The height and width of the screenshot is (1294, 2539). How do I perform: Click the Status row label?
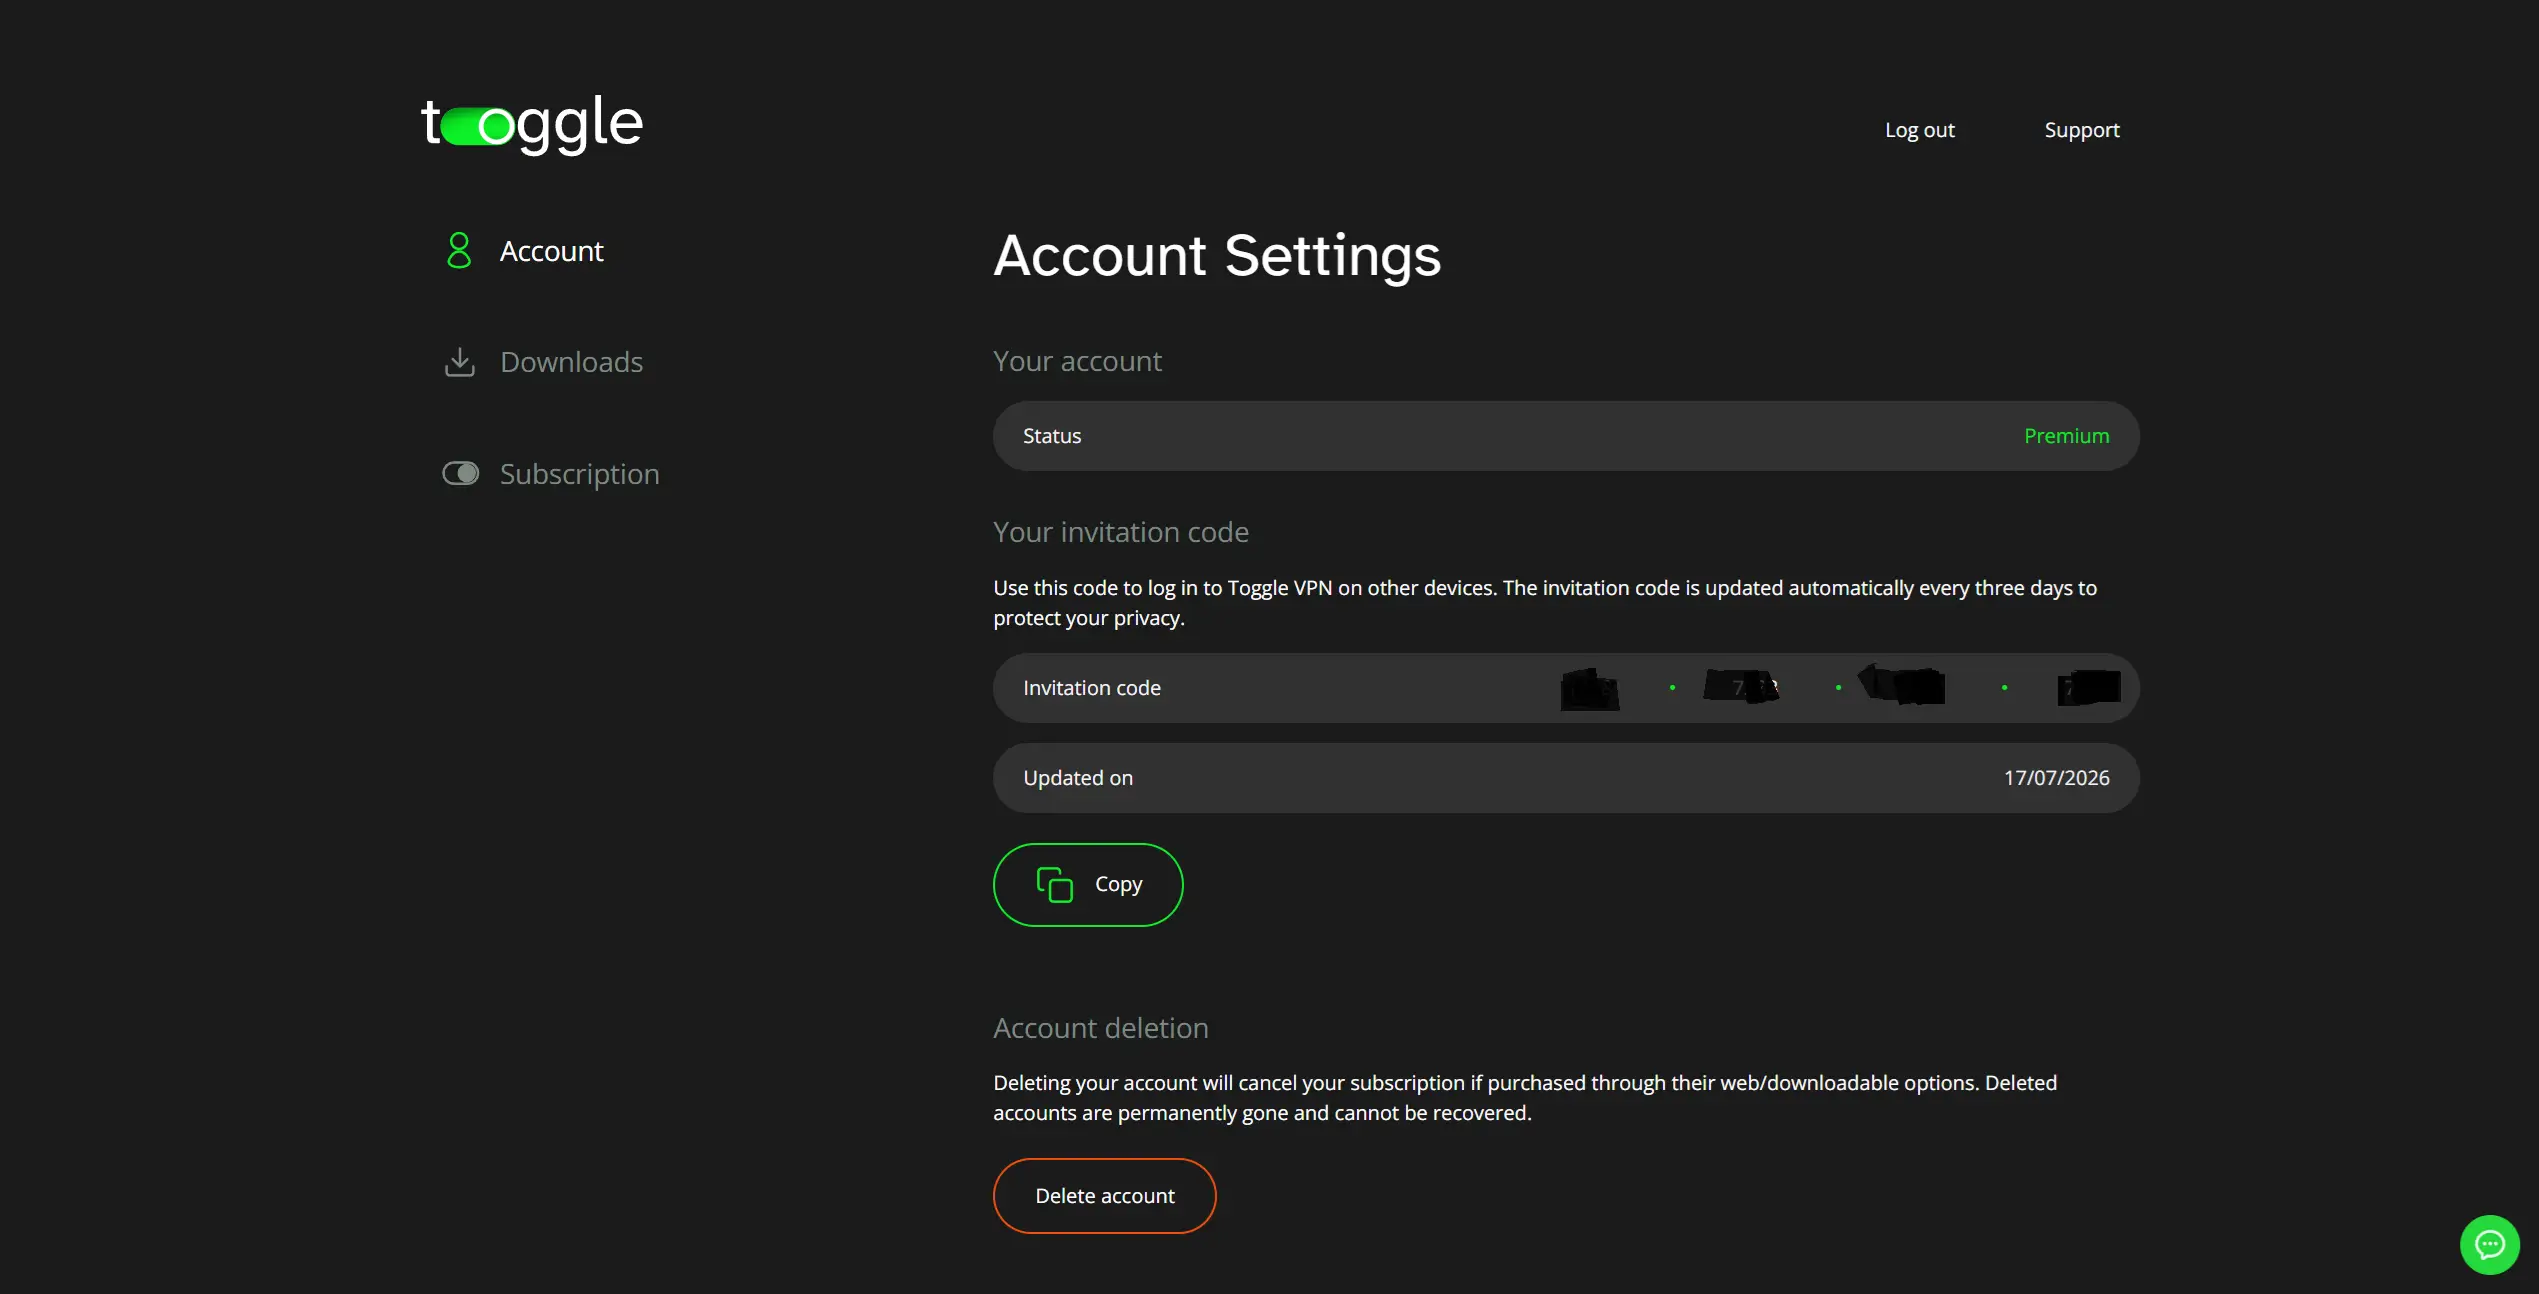pos(1052,436)
